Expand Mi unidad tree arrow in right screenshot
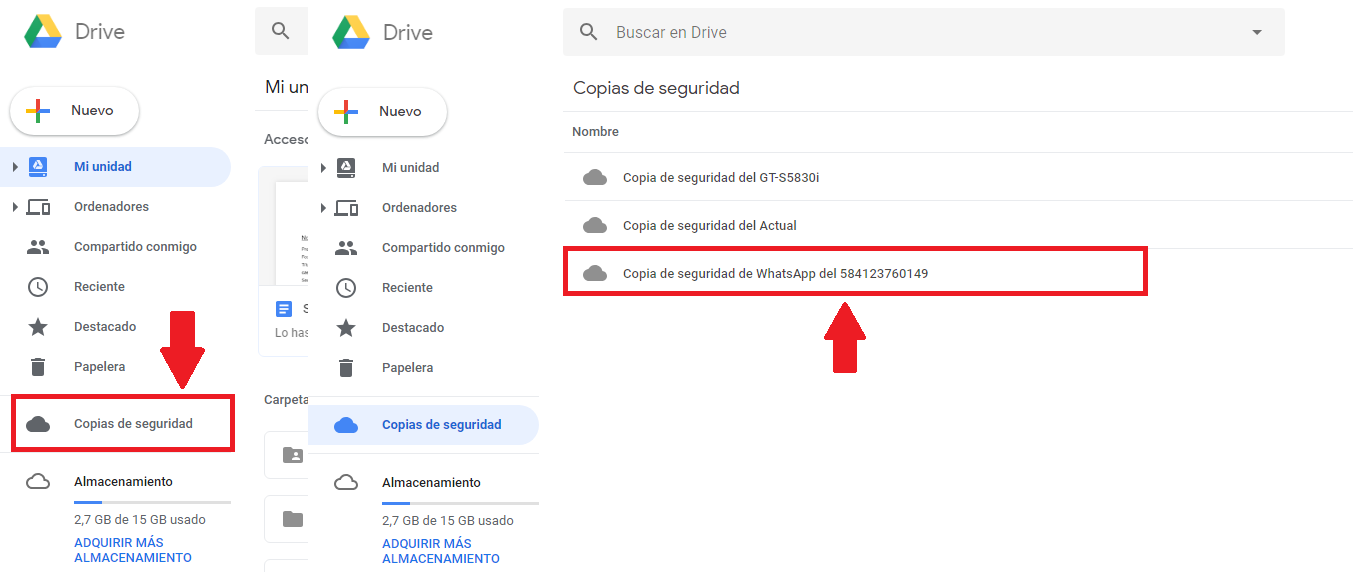The width and height of the screenshot is (1353, 572). point(323,168)
